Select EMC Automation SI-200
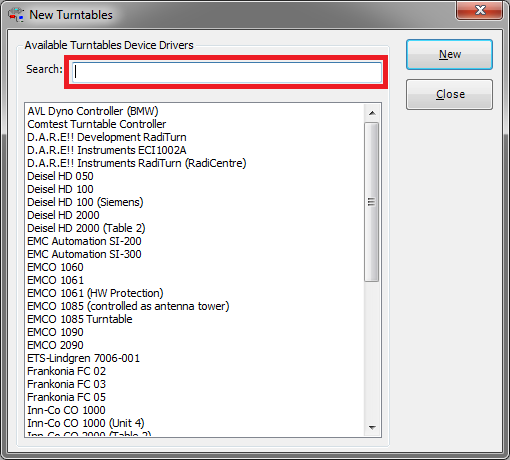The image size is (510, 460). point(84,241)
